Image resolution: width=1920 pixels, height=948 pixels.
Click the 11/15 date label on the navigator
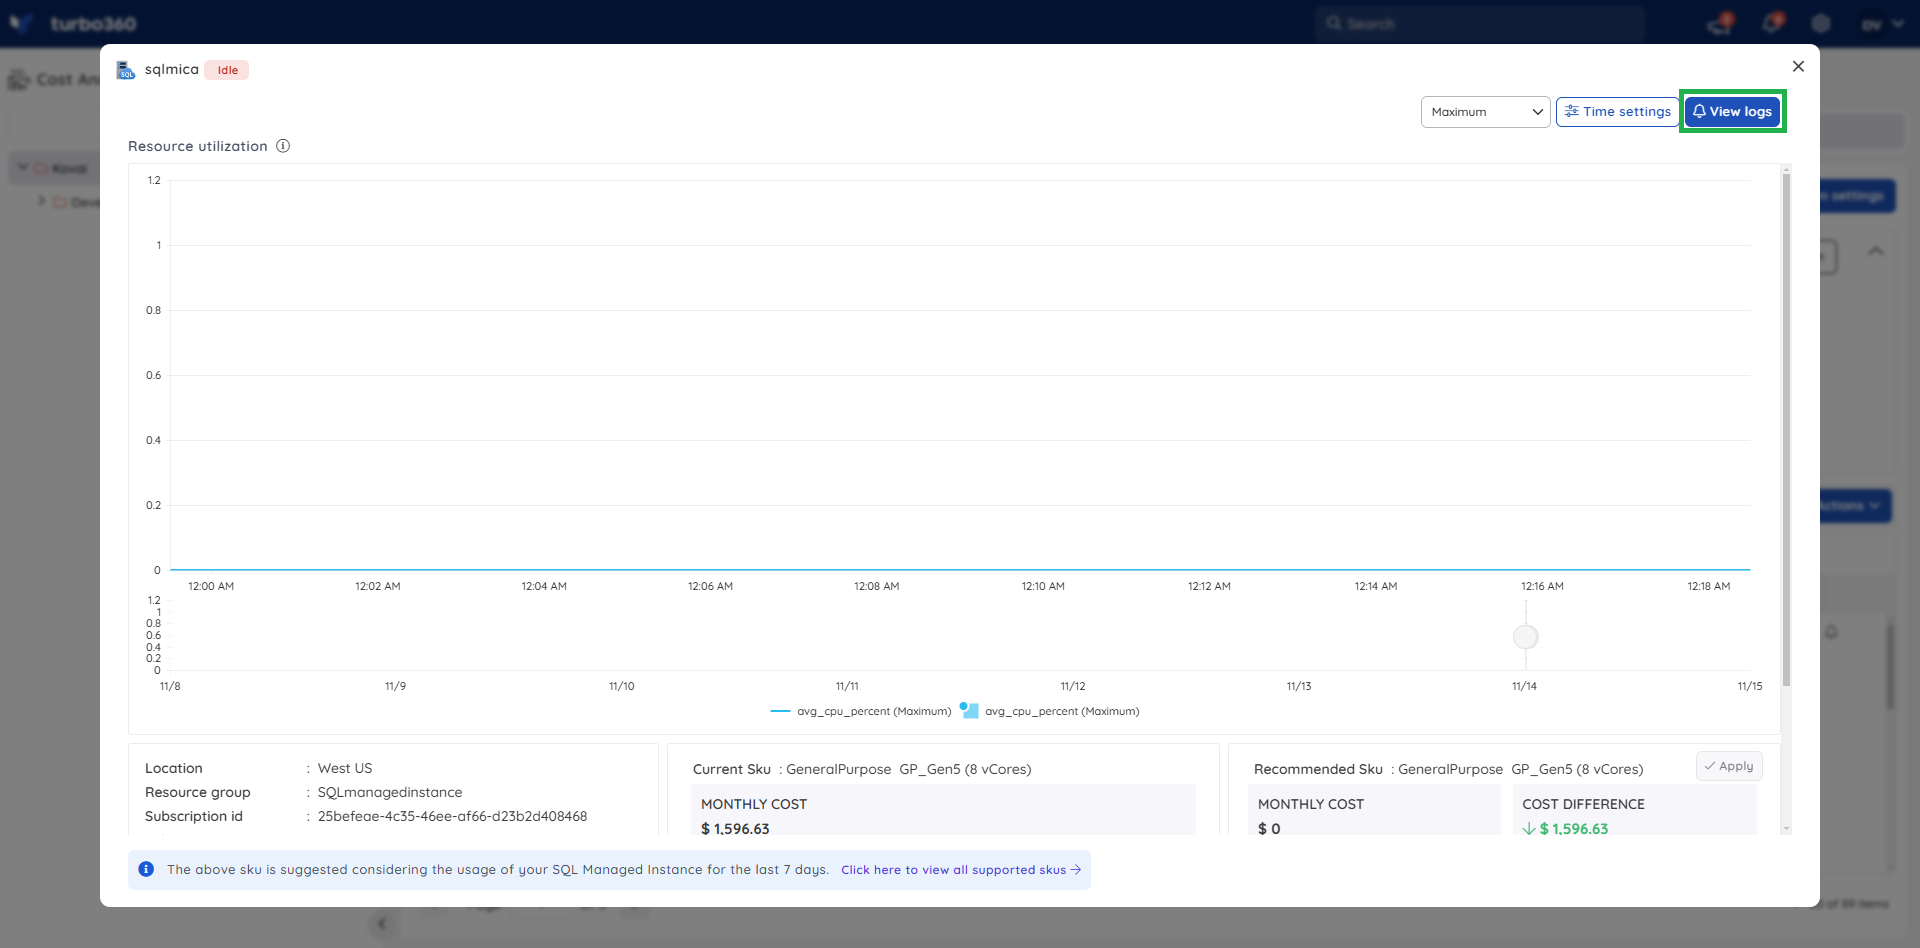[1750, 686]
